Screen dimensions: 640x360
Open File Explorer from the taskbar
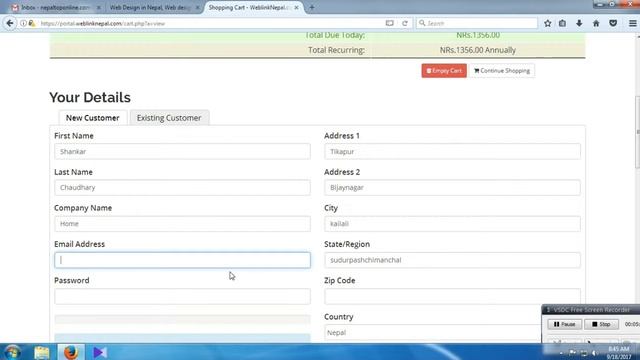tap(42, 352)
